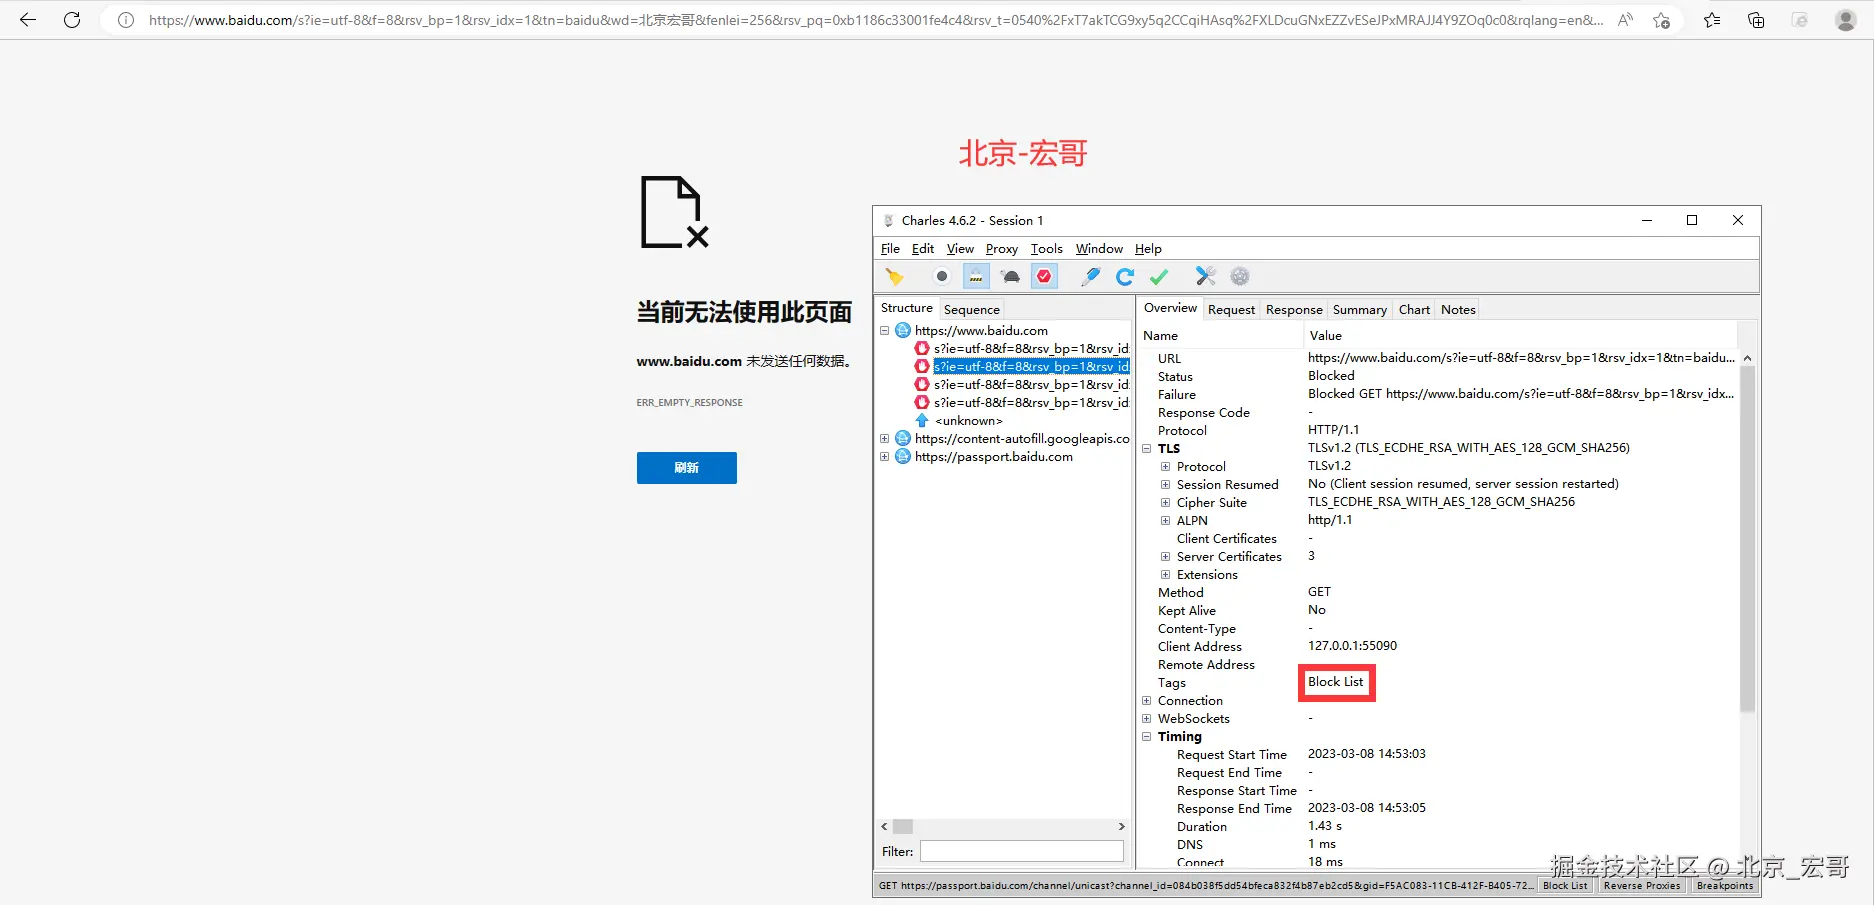The image size is (1874, 905).
Task: Click the Overview panel vertical scrollbar
Action: 1747,538
